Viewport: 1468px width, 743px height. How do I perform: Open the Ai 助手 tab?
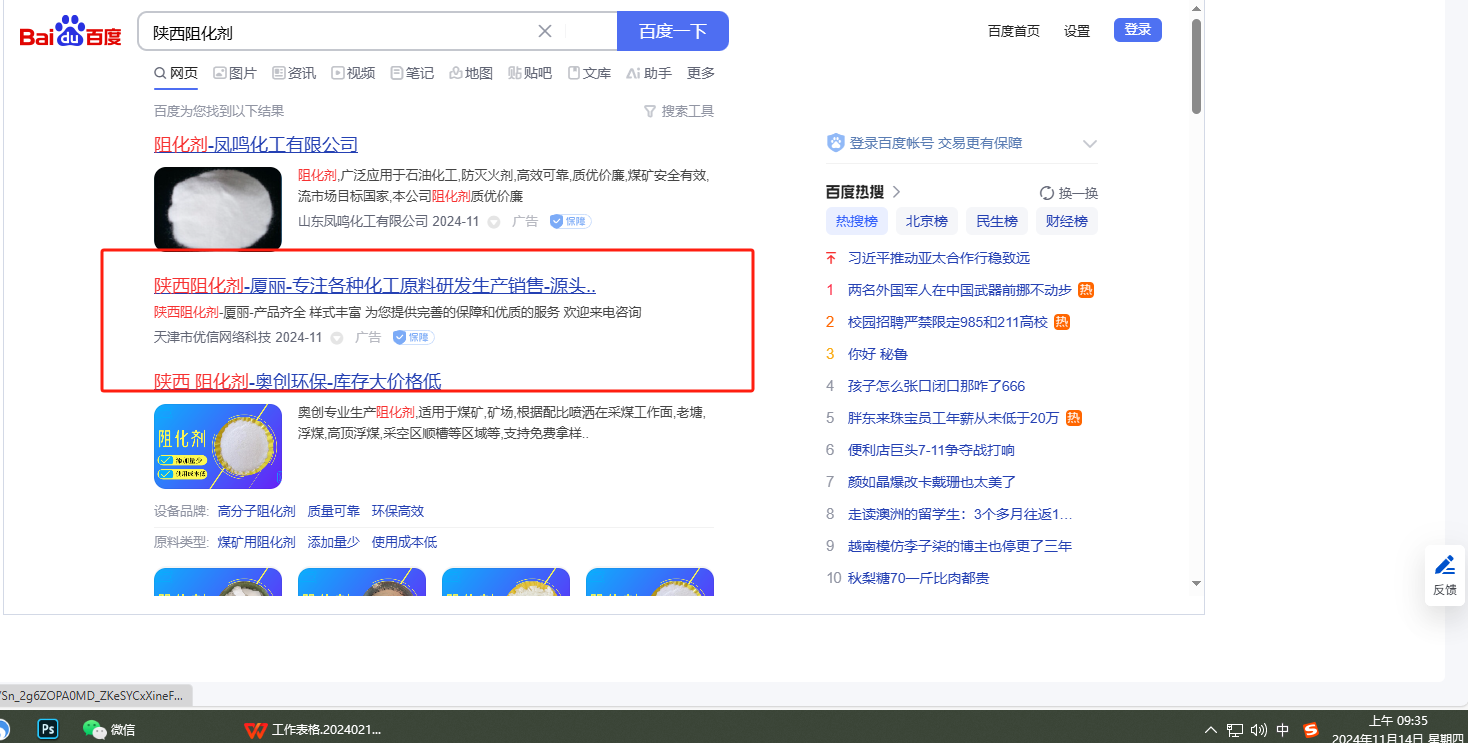[x=649, y=73]
